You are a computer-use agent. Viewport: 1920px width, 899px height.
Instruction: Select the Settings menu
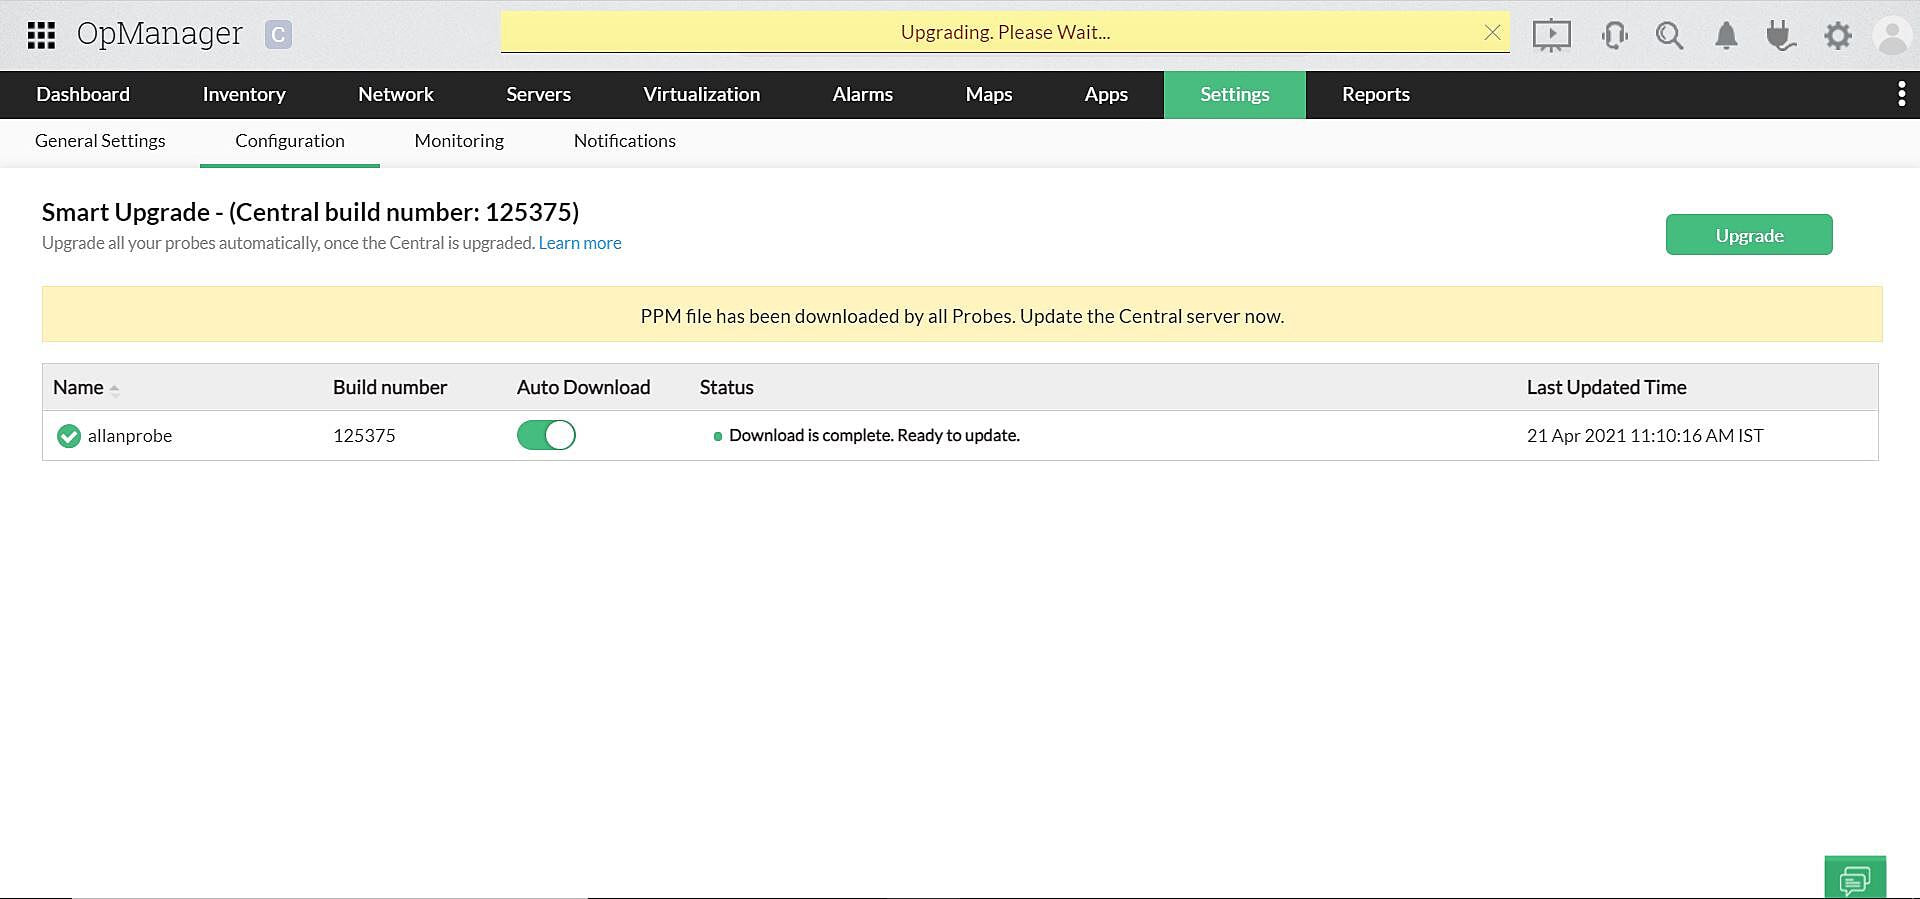(x=1235, y=94)
